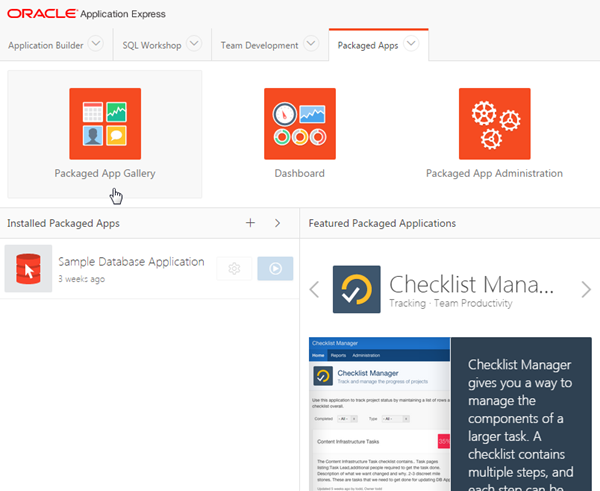Viewport: 600px width, 491px height.
Task: Click the Checklist Manager description text panel
Action: (x=521, y=414)
